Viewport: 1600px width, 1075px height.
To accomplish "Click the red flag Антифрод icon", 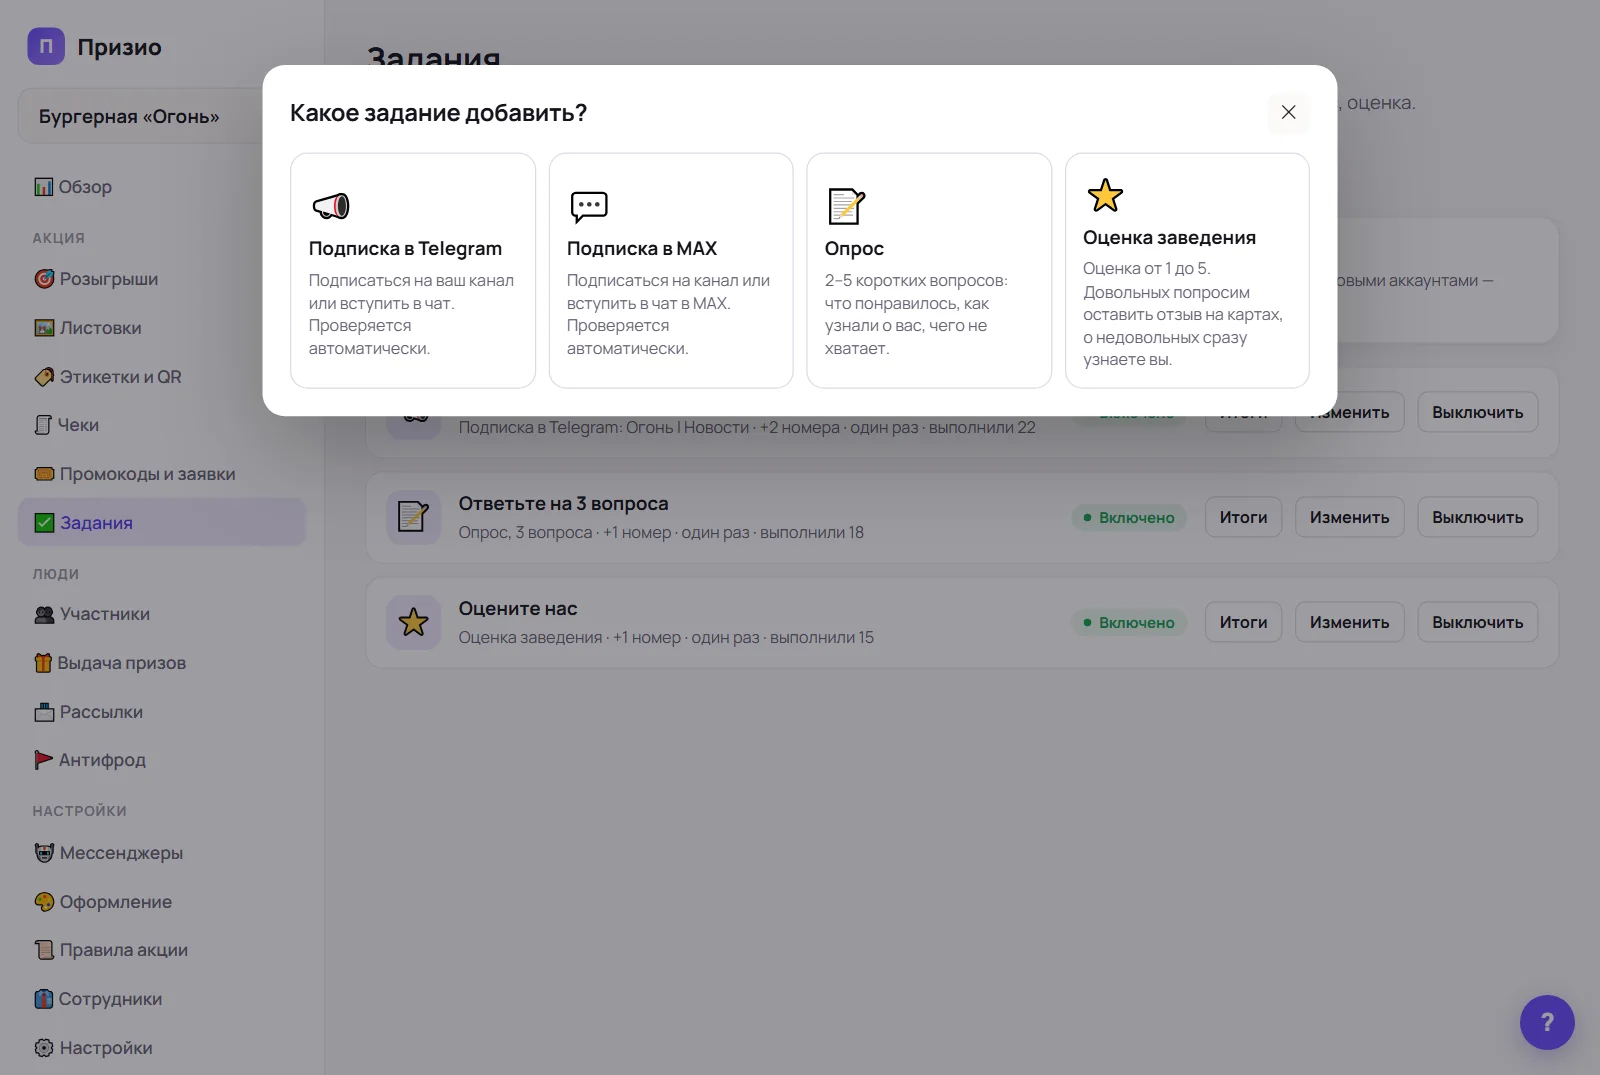I will (43, 760).
